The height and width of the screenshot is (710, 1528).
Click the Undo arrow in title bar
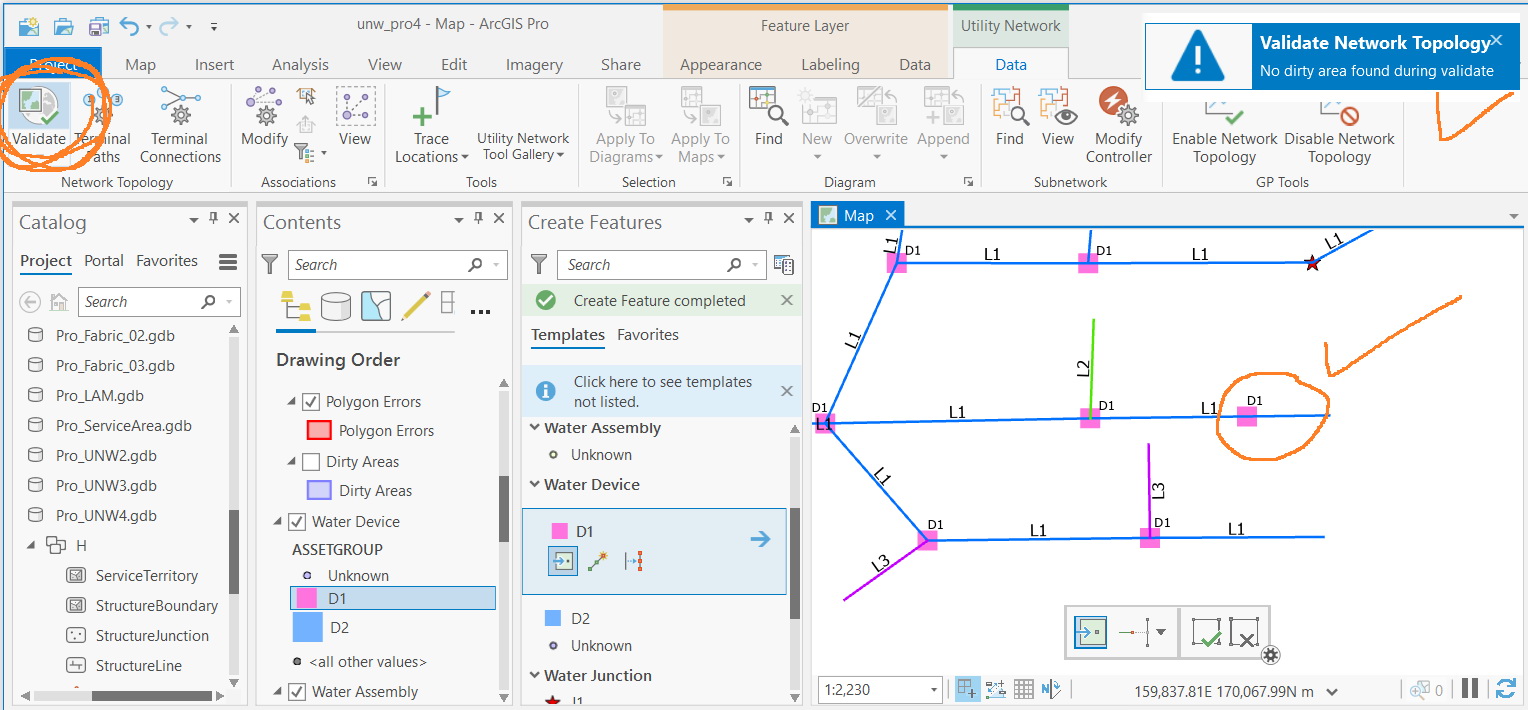[x=129, y=26]
